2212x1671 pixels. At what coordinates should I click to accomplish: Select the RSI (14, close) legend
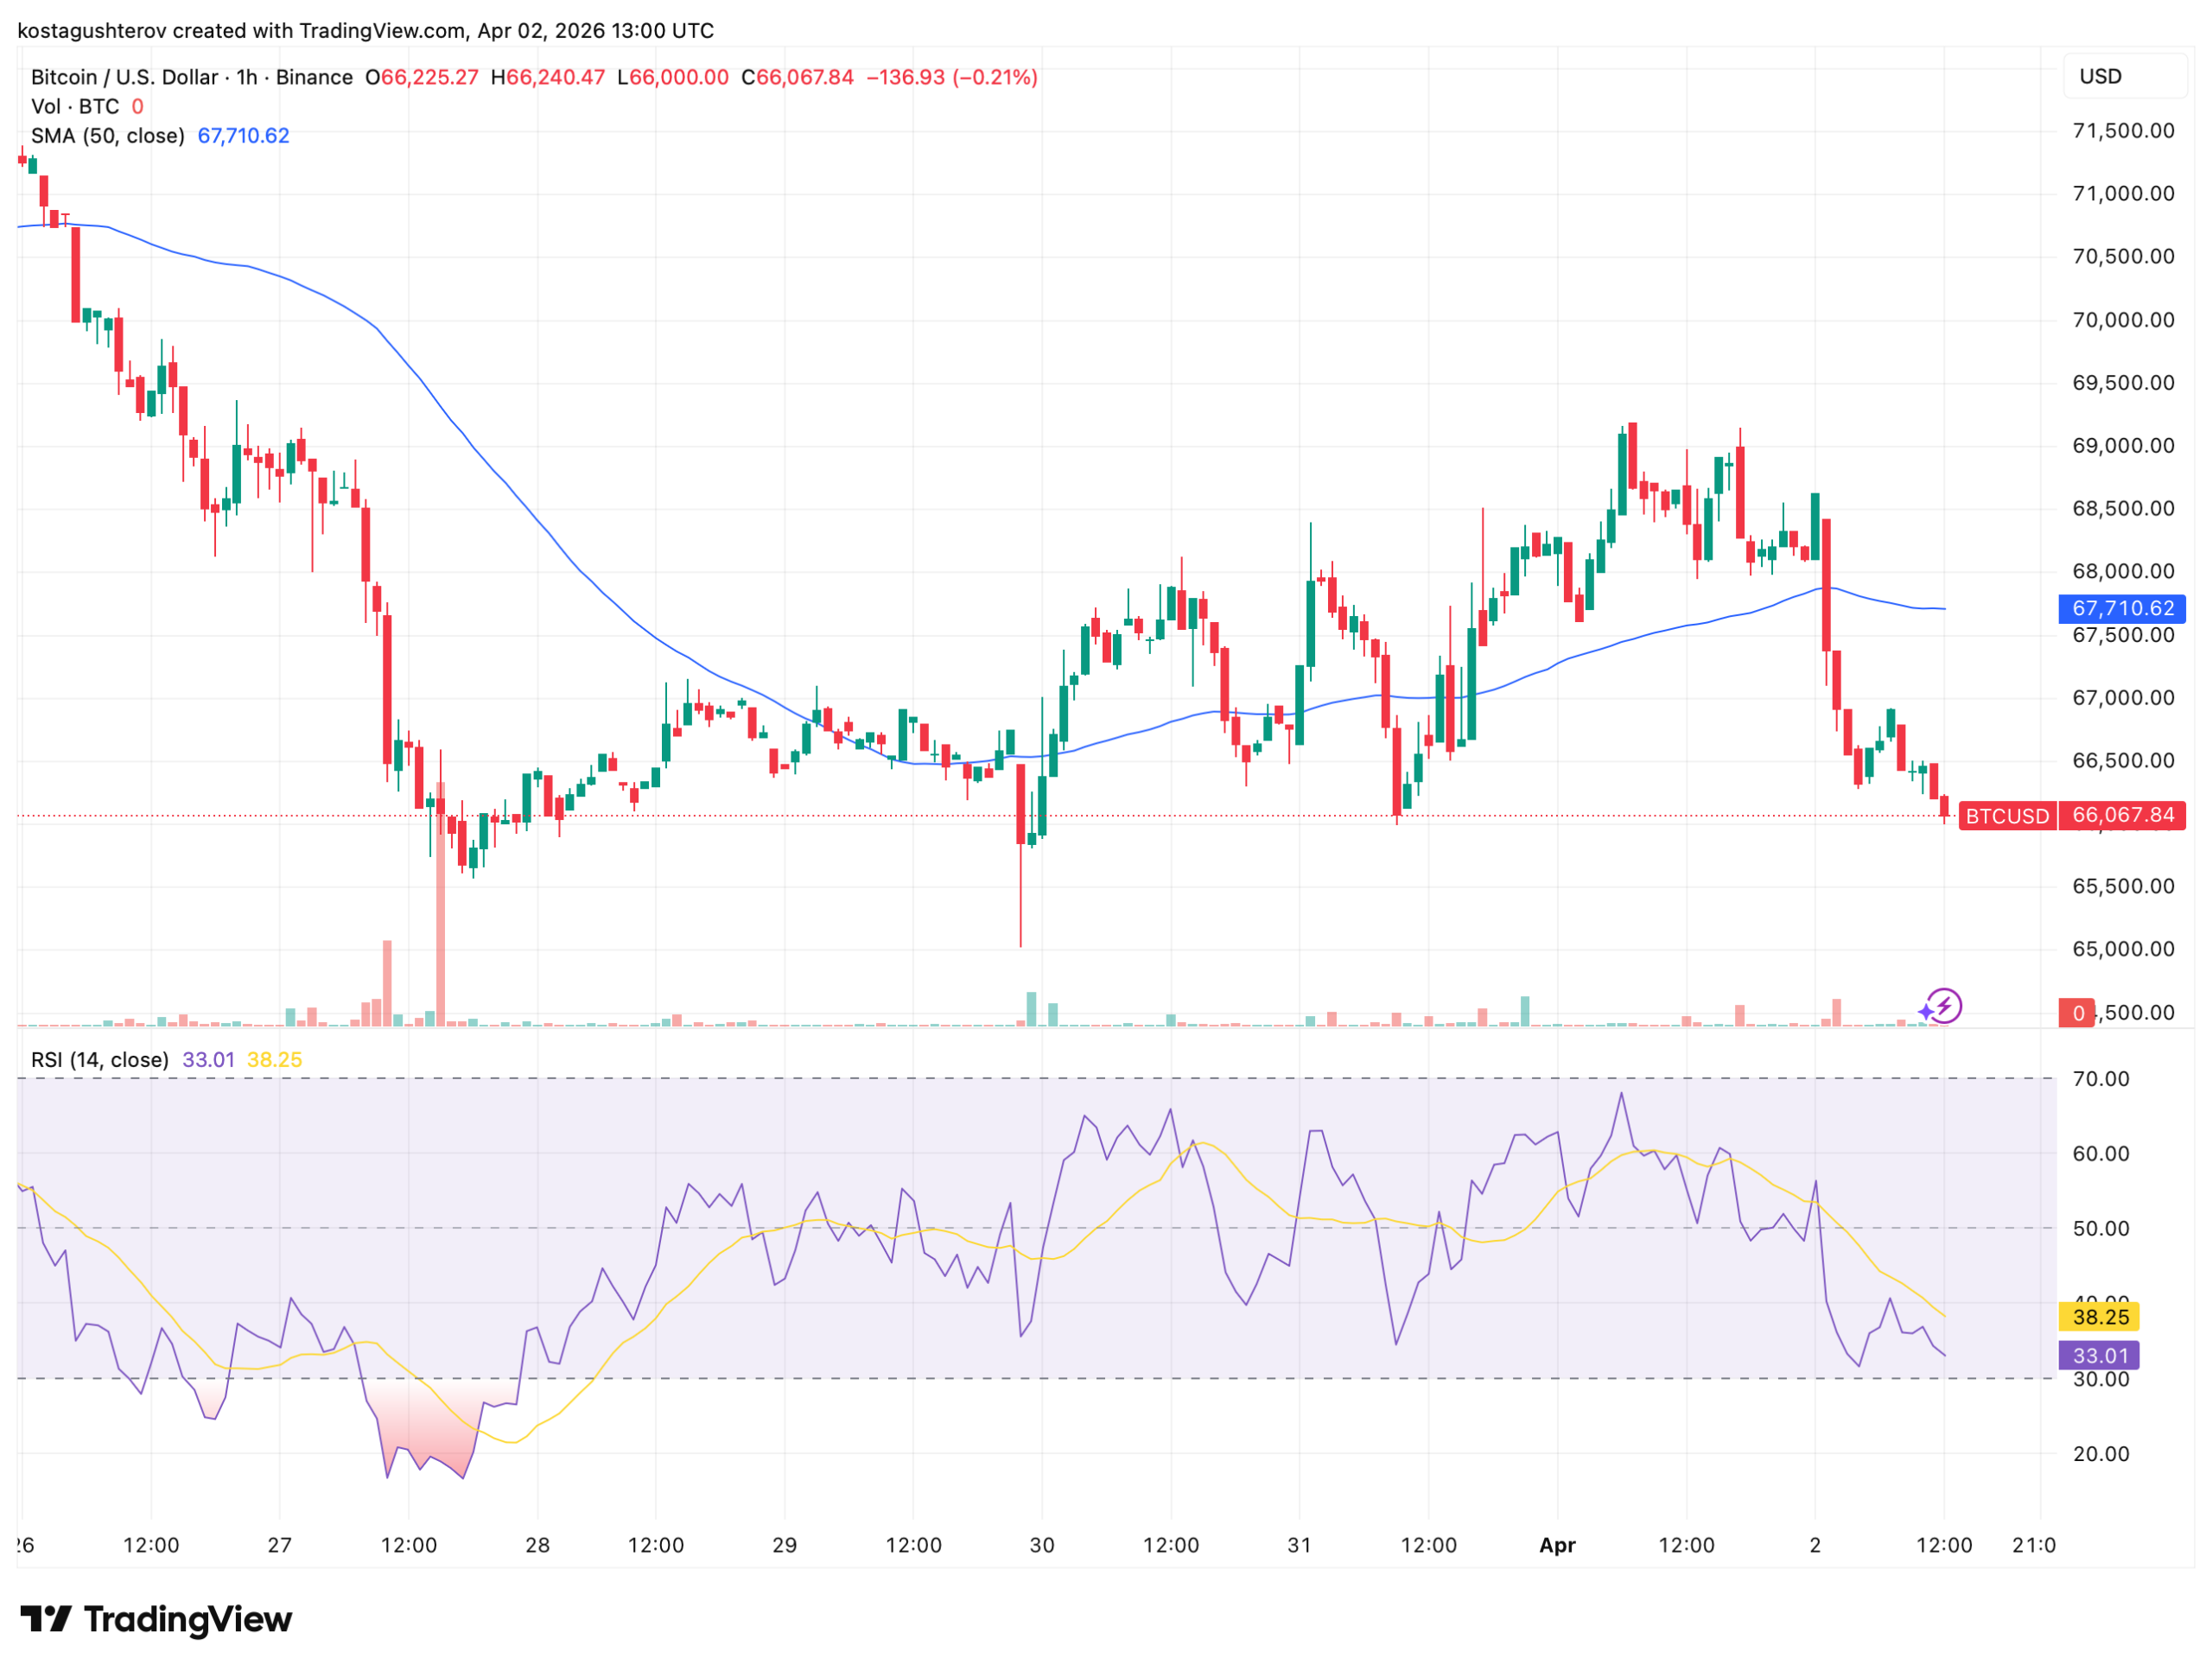click(100, 1060)
